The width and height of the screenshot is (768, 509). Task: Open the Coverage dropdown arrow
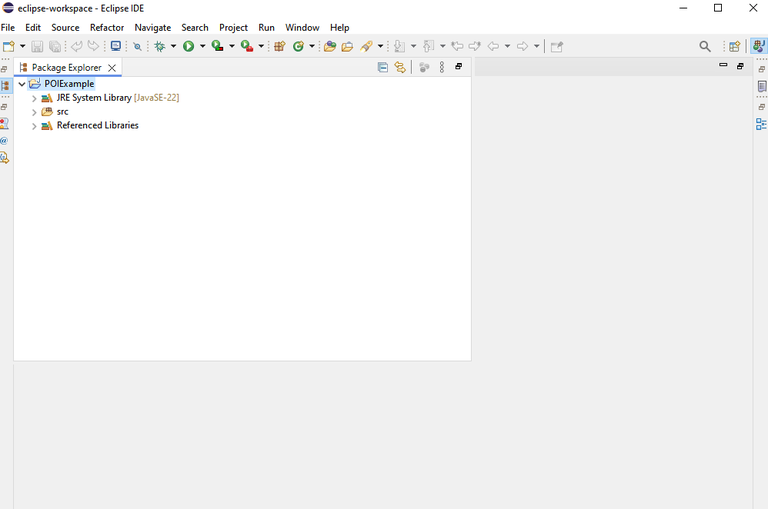(x=232, y=47)
